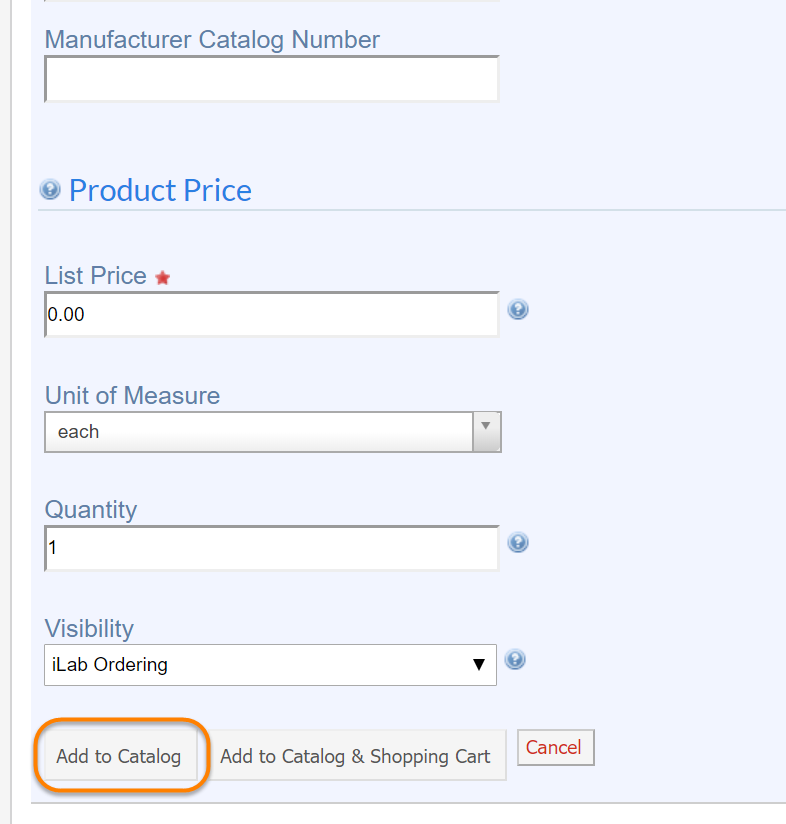The height and width of the screenshot is (824, 786).
Task: Expand the Visibility 'iLab Ordering' dropdown
Action: pos(270,664)
